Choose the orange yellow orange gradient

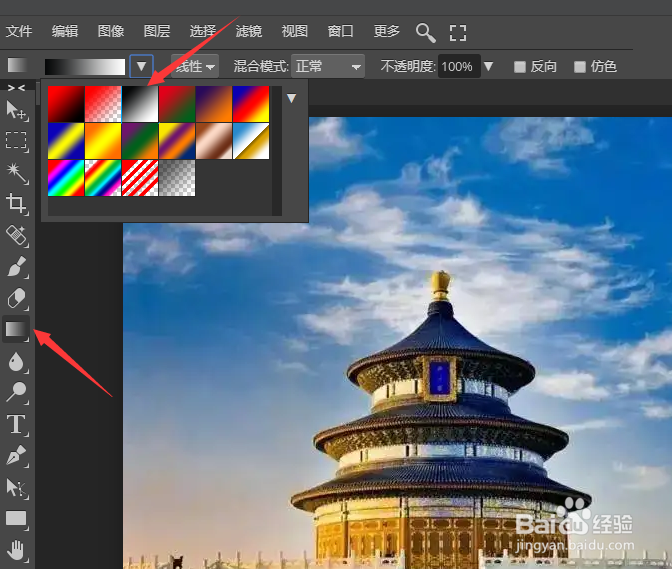(103, 141)
